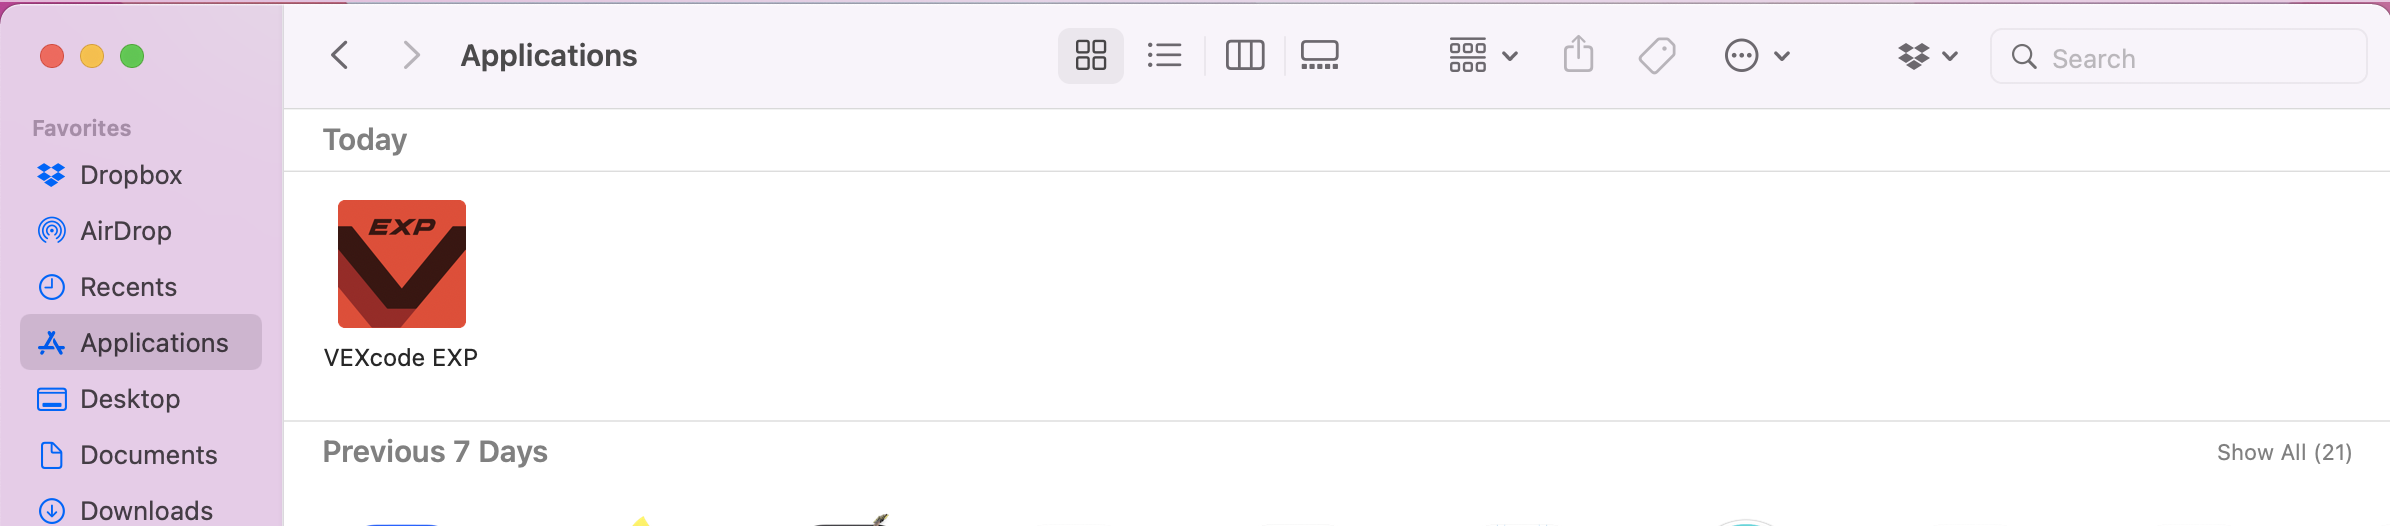The height and width of the screenshot is (526, 2390).
Task: Click the tag icon to edit tags
Action: point(1657,55)
